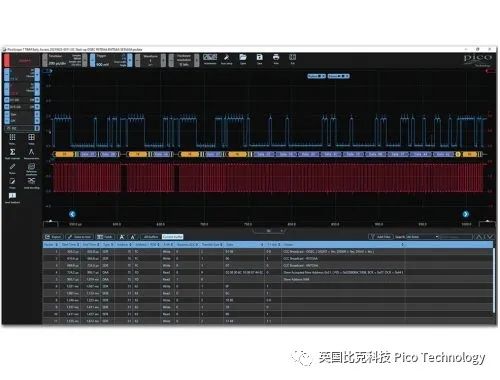Click the Start Time column header
This screenshot has width=500, height=380.
click(69, 245)
